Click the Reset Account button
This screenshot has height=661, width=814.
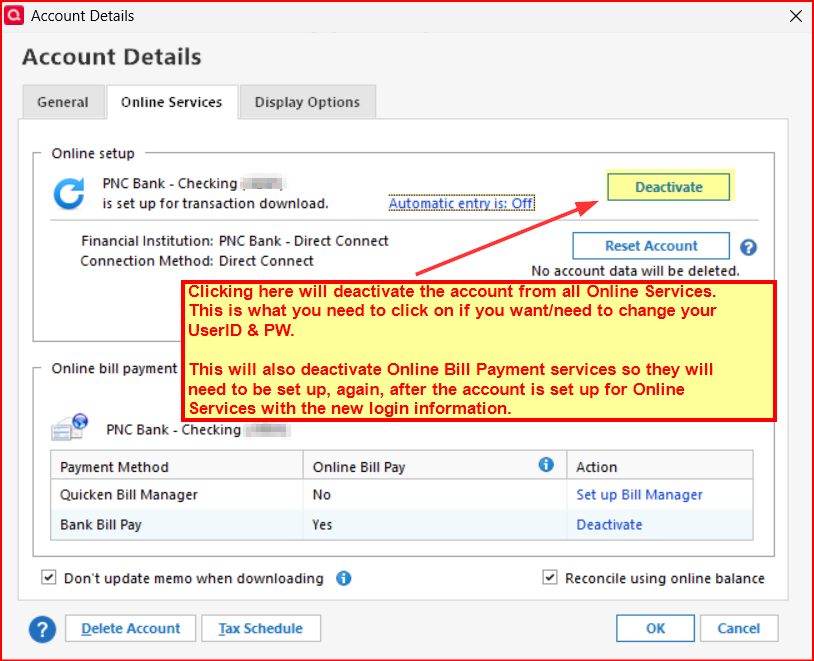point(651,246)
